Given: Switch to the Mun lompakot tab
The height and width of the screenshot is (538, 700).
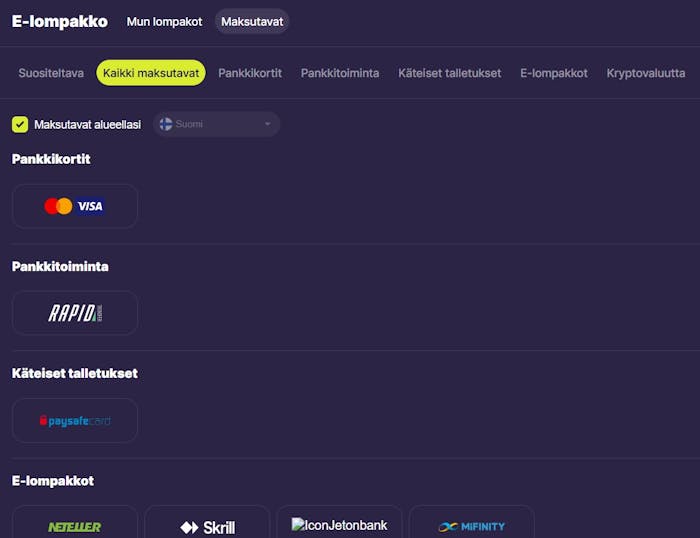Looking at the screenshot, I should (164, 22).
